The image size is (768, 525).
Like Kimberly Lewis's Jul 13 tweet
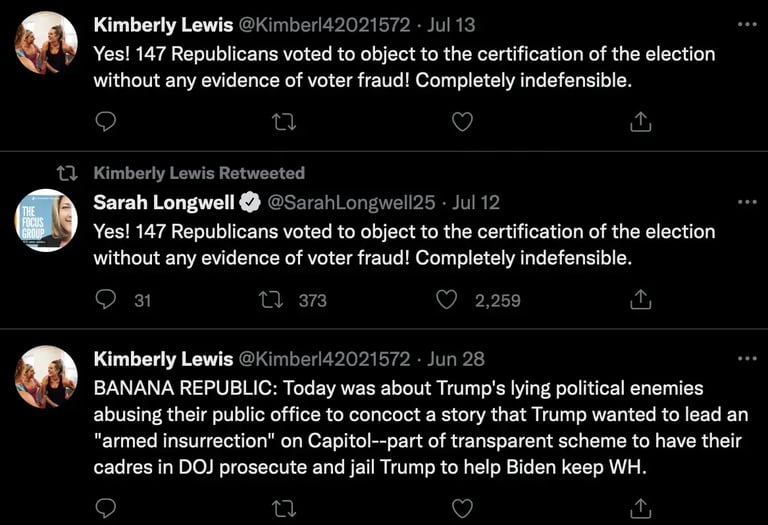click(x=461, y=122)
